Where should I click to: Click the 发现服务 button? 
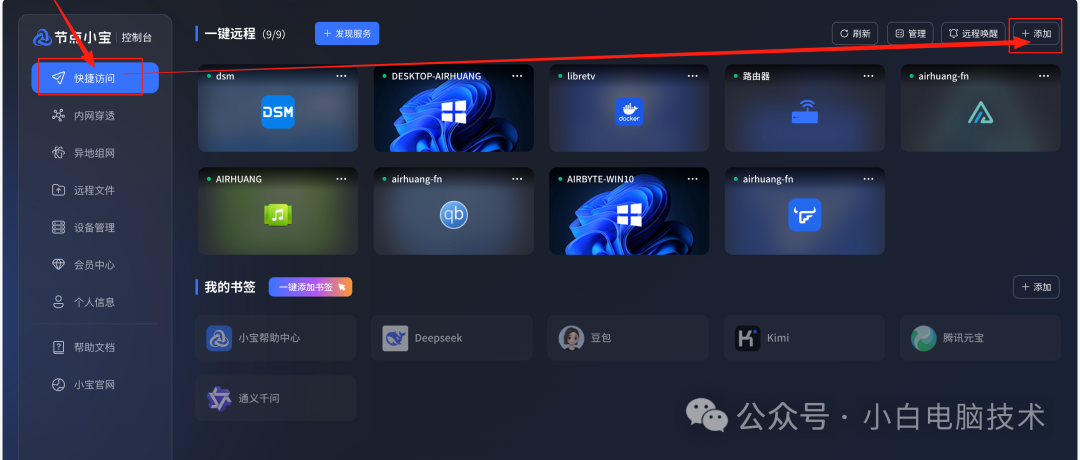[347, 33]
